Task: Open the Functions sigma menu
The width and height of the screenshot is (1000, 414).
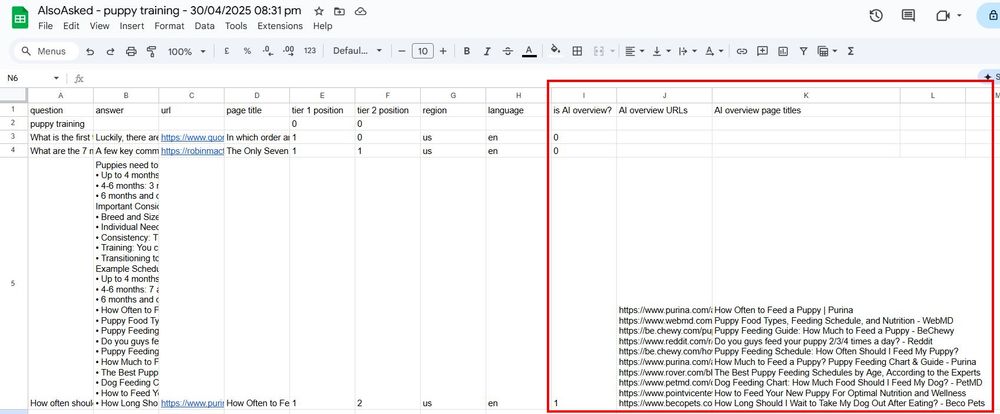Action: click(851, 51)
